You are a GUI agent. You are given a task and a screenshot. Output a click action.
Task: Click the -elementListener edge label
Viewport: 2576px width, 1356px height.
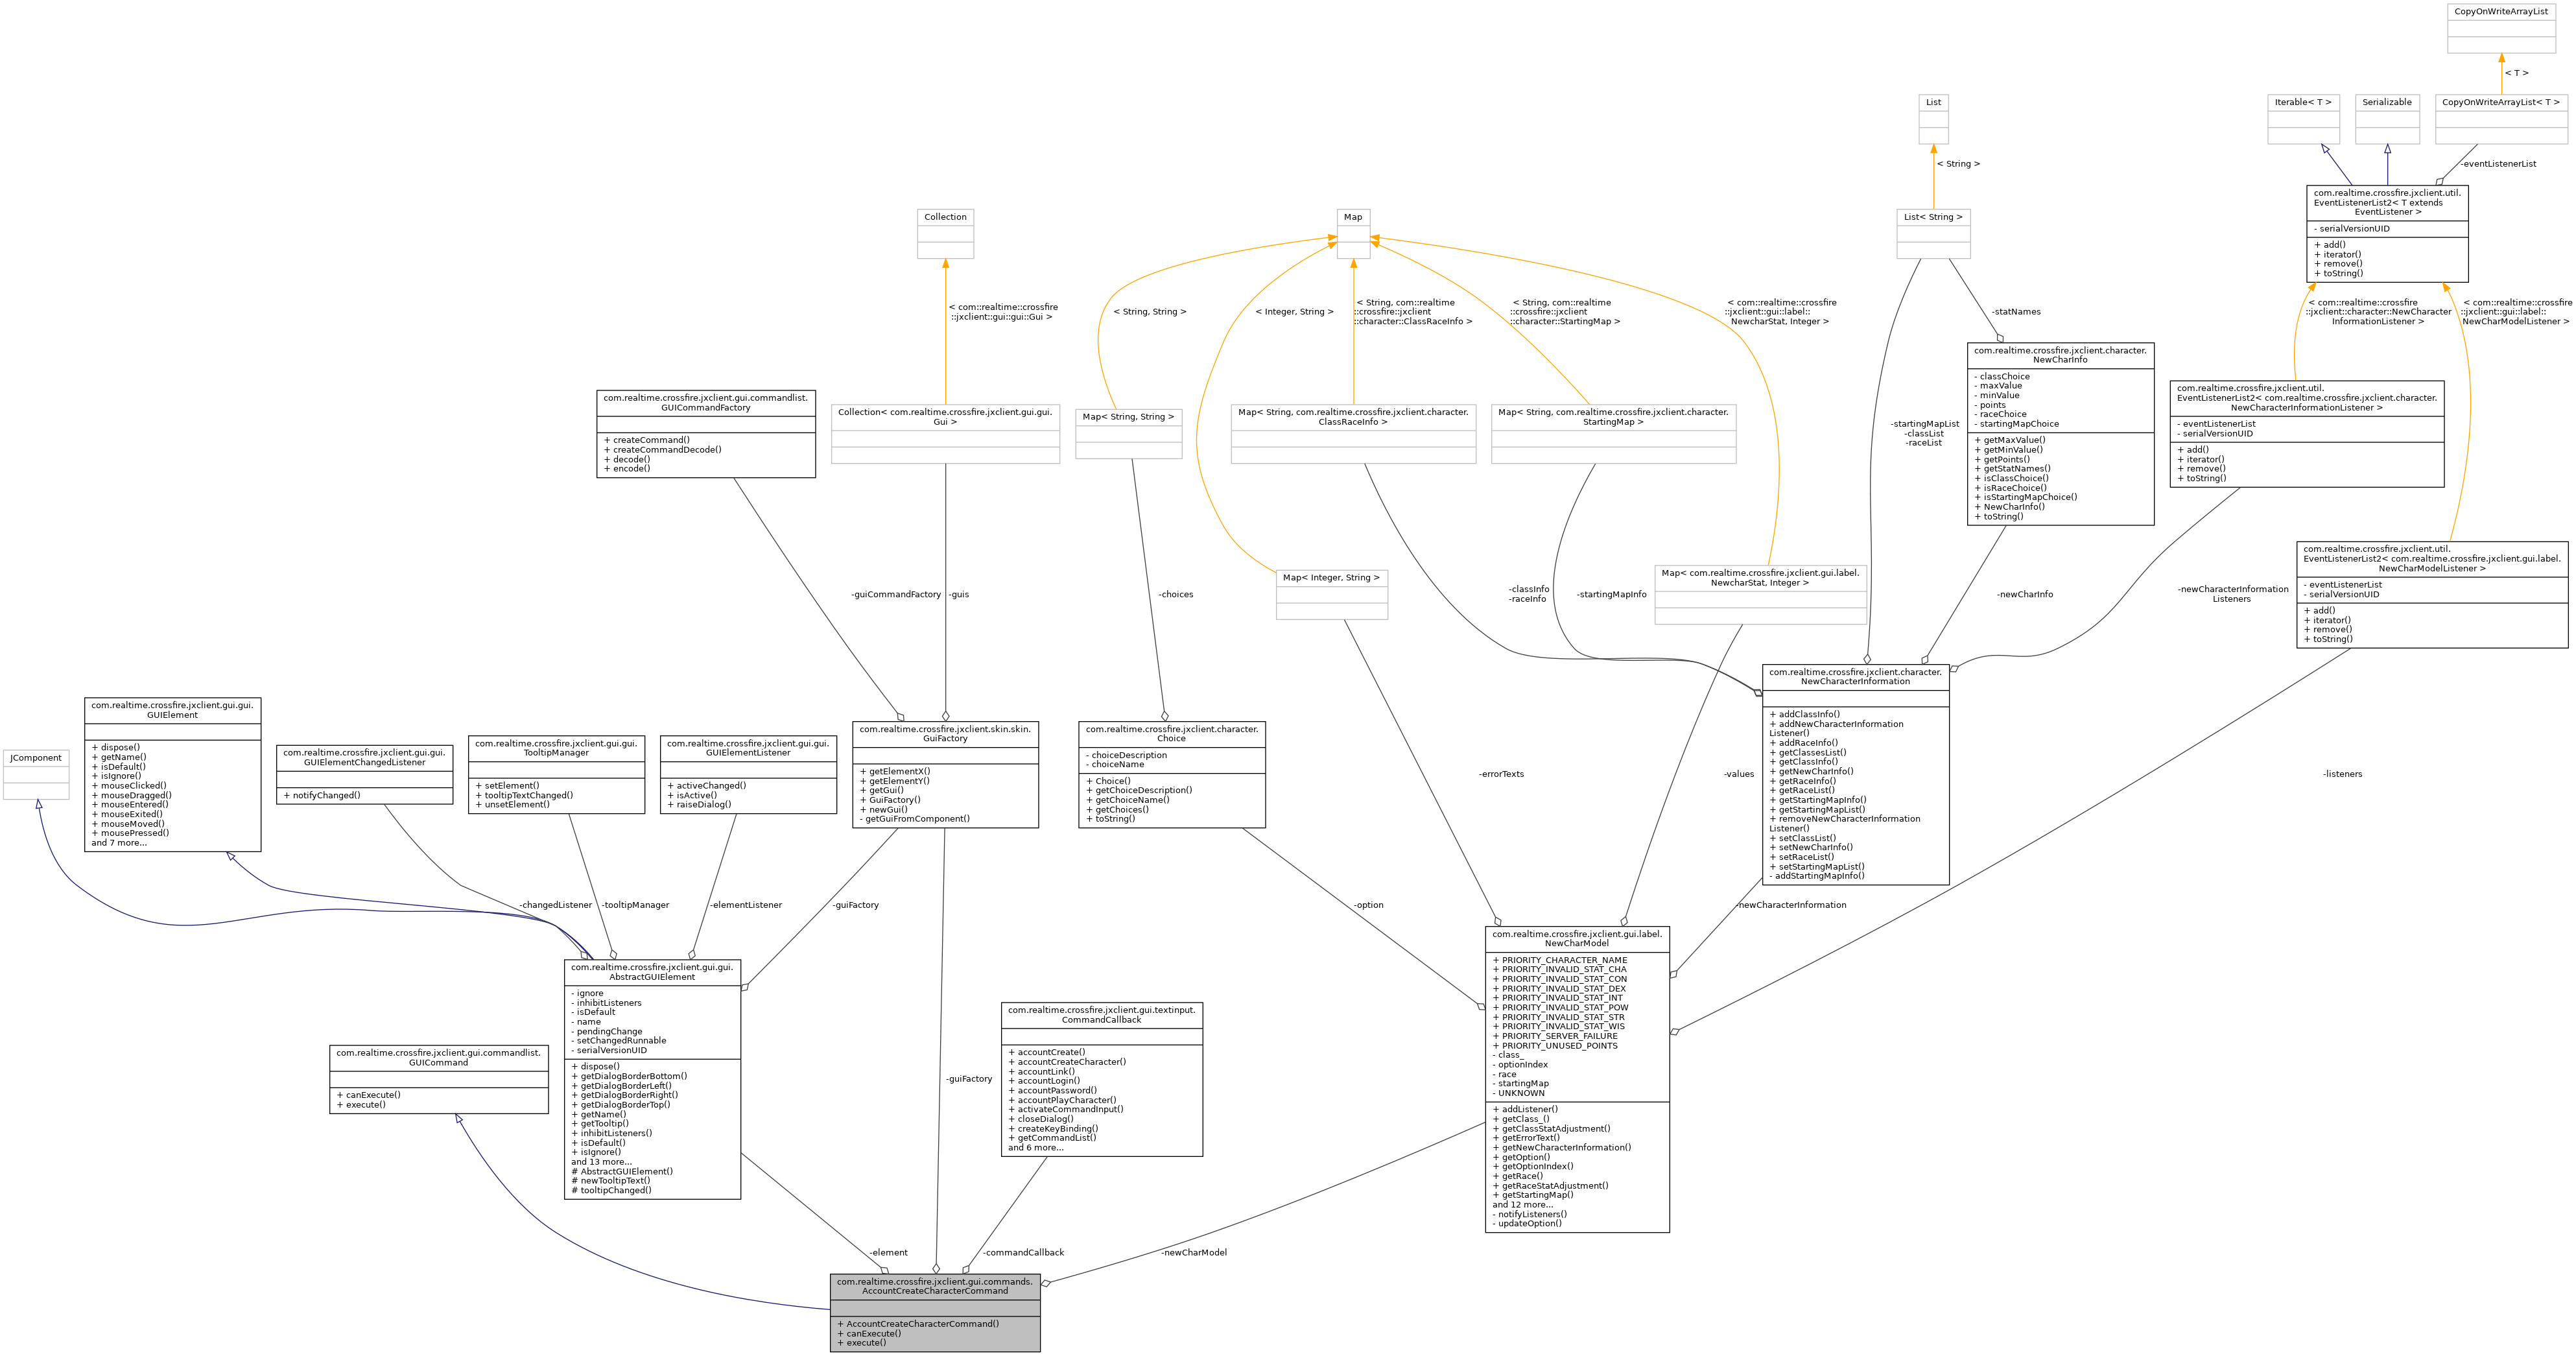click(746, 905)
